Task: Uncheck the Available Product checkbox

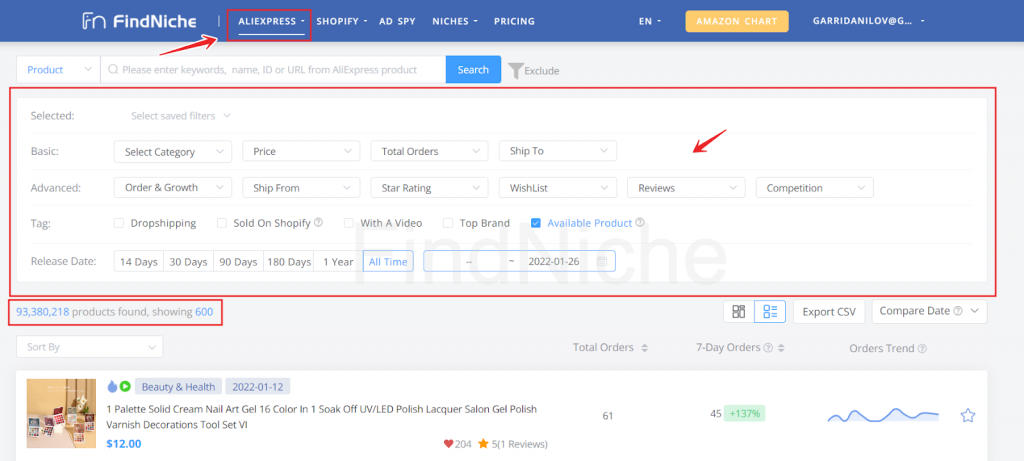Action: pos(536,223)
